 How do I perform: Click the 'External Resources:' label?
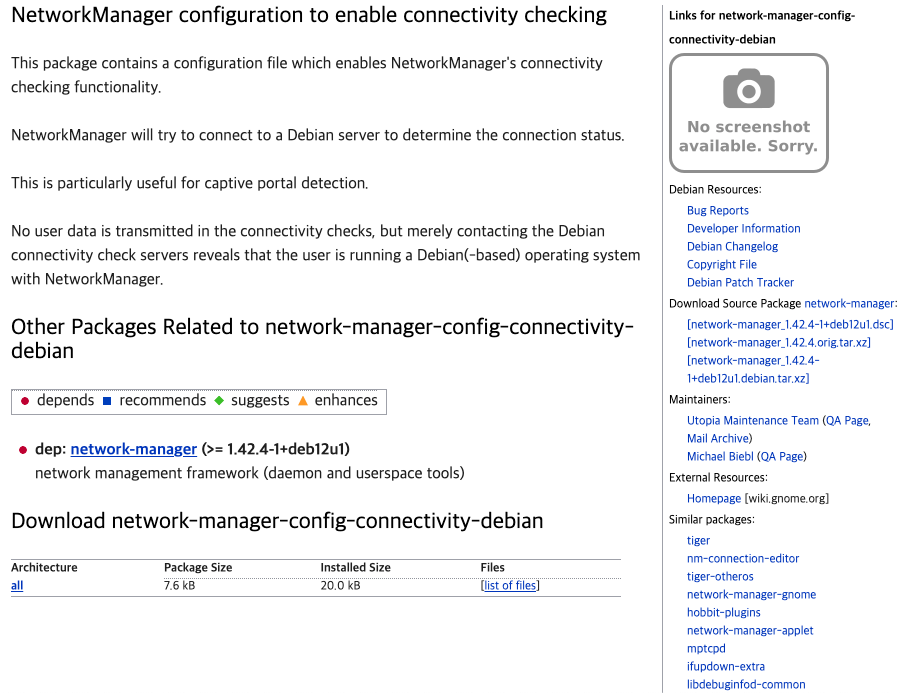pos(718,478)
